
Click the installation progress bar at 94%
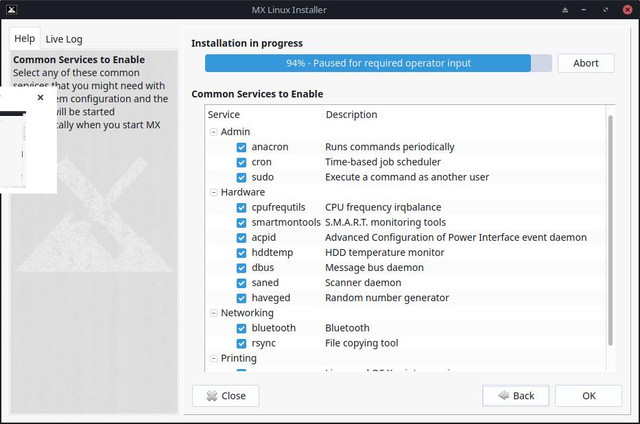378,63
